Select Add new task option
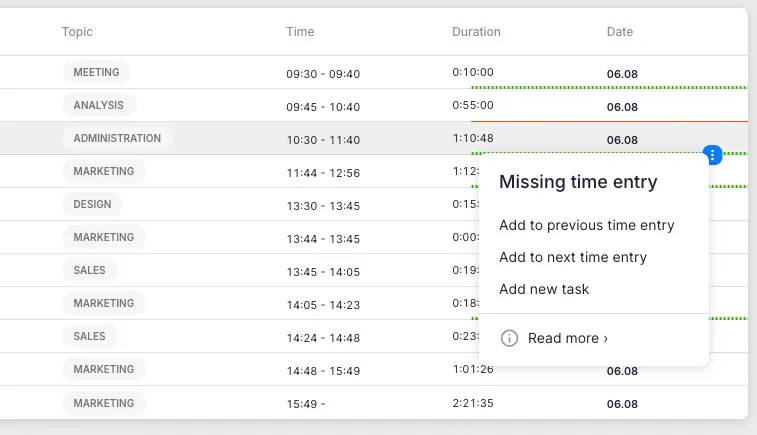The width and height of the screenshot is (757, 435). click(x=544, y=289)
